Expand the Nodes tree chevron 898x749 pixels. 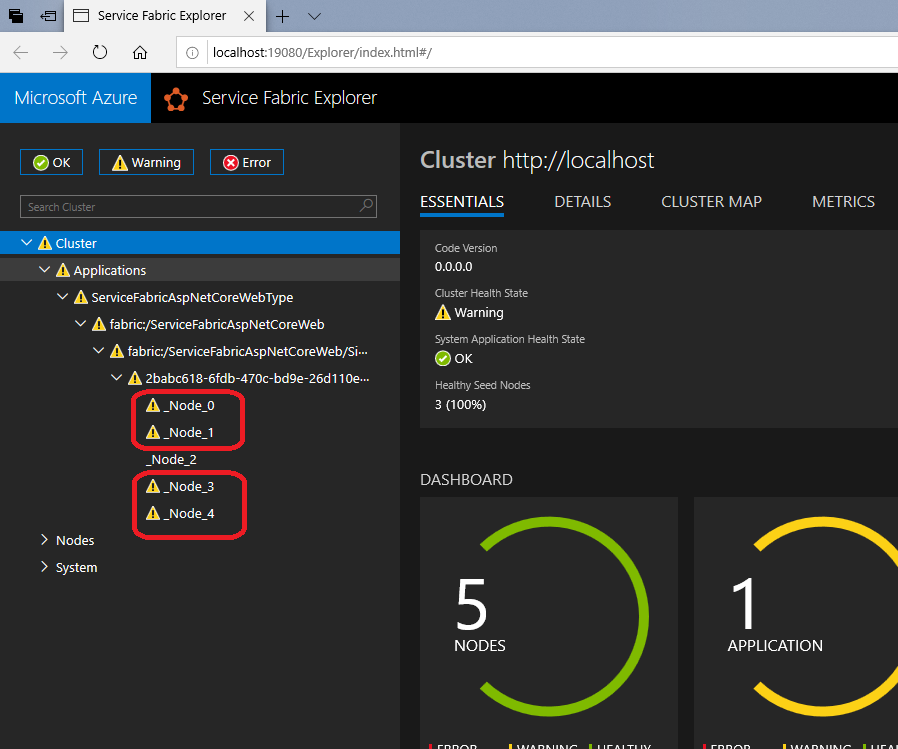[44, 539]
